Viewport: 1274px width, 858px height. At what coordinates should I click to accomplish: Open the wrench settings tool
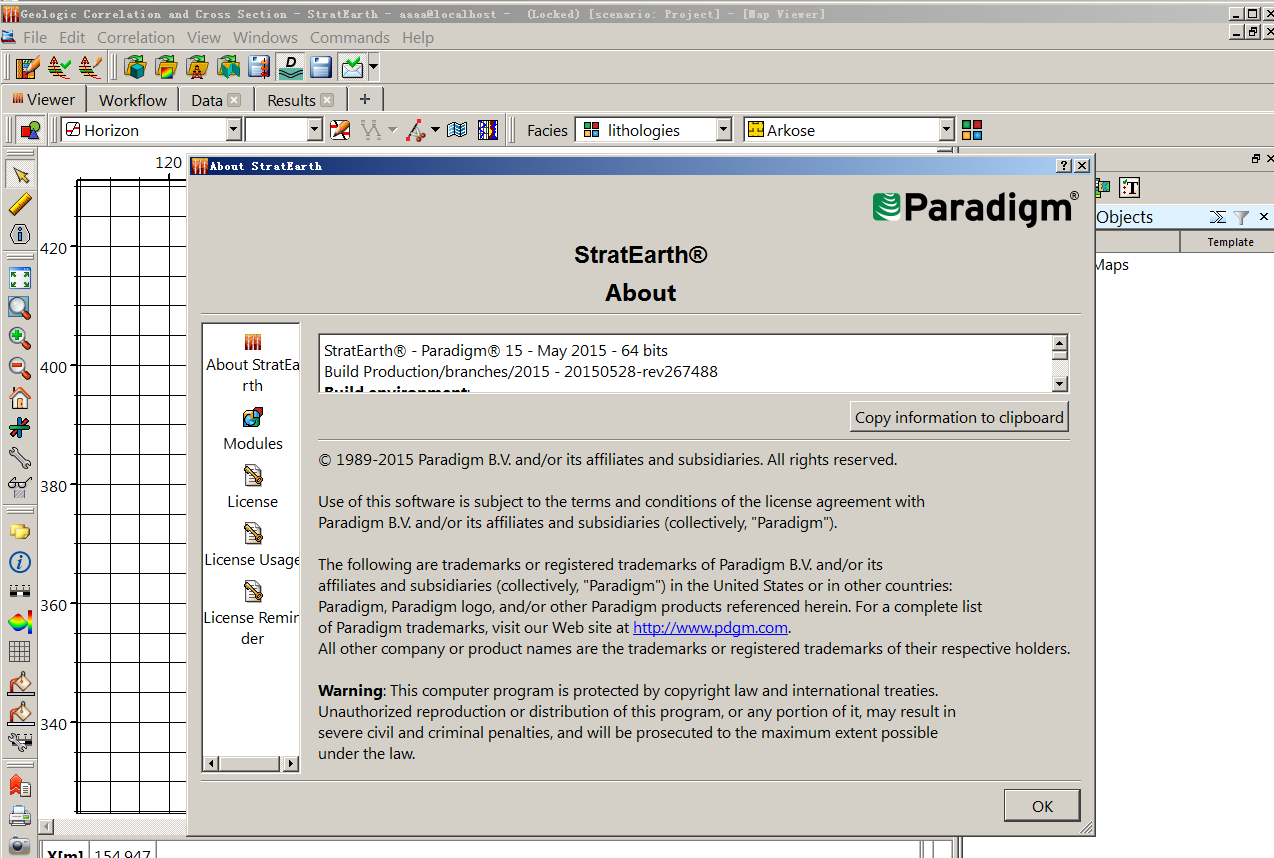pos(20,458)
